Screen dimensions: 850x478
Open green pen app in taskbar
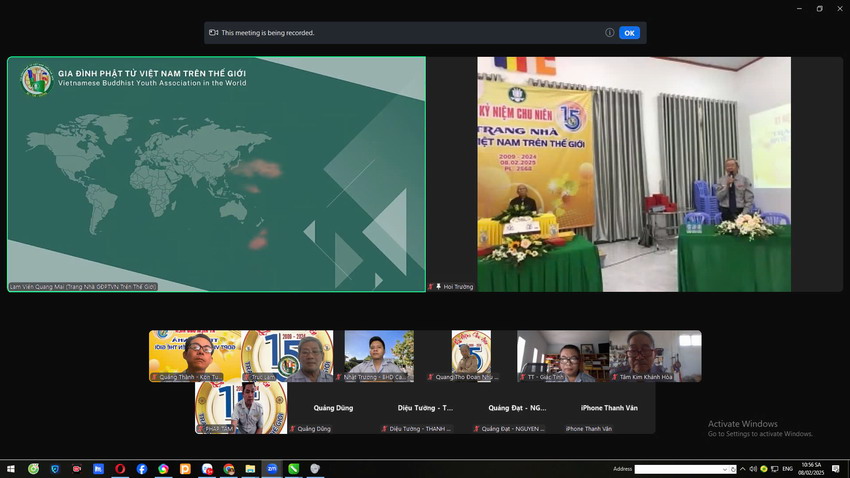tap(293, 469)
